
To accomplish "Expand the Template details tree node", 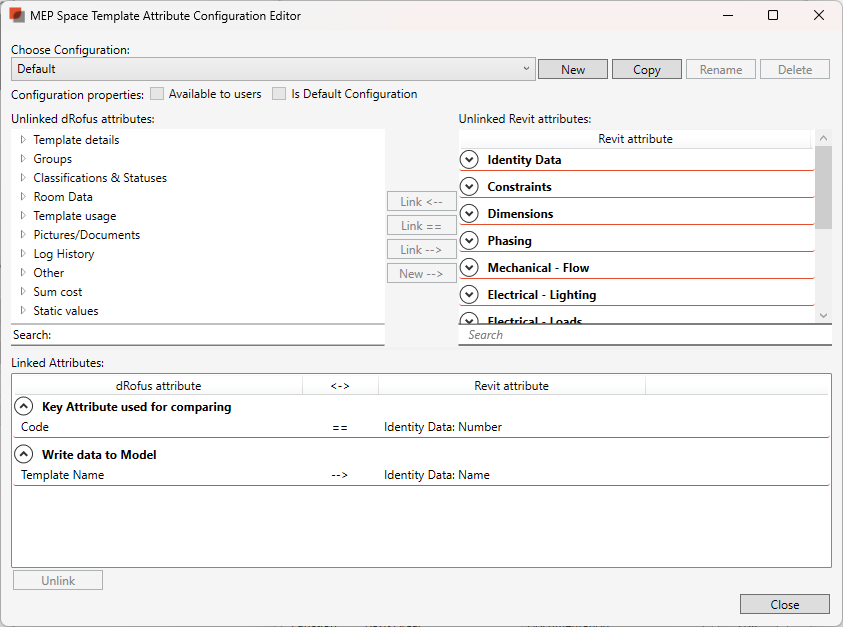I will 23,140.
